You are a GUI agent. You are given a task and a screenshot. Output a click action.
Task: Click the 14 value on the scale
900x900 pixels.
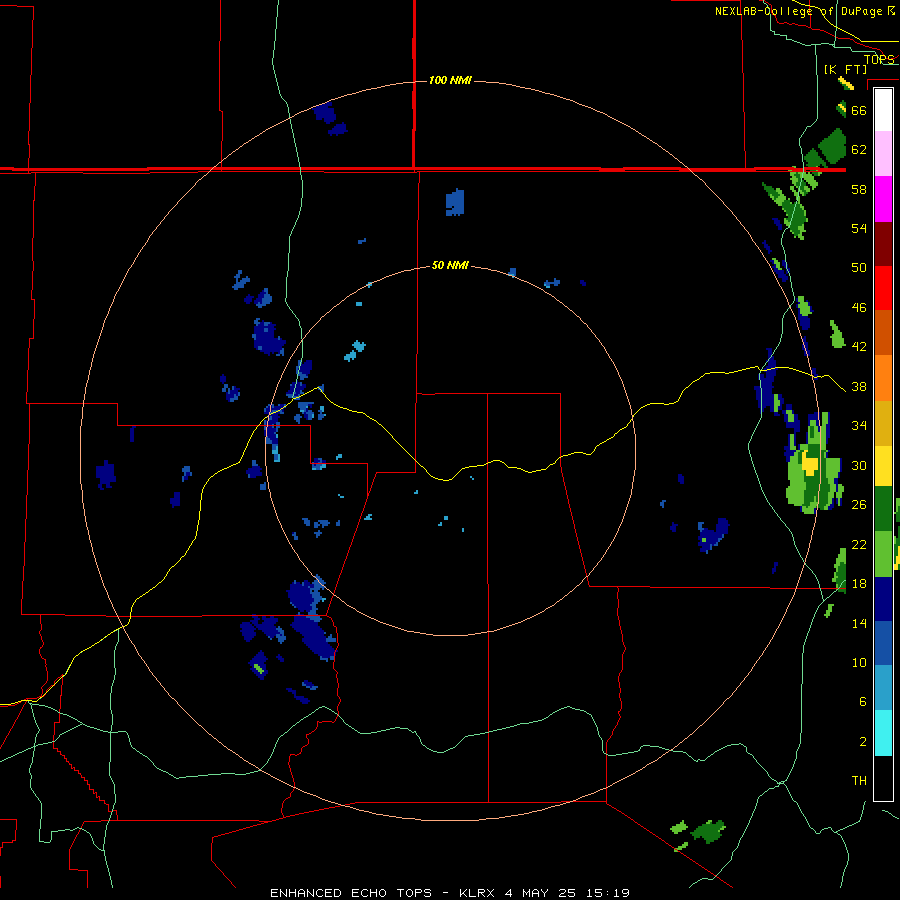[859, 623]
